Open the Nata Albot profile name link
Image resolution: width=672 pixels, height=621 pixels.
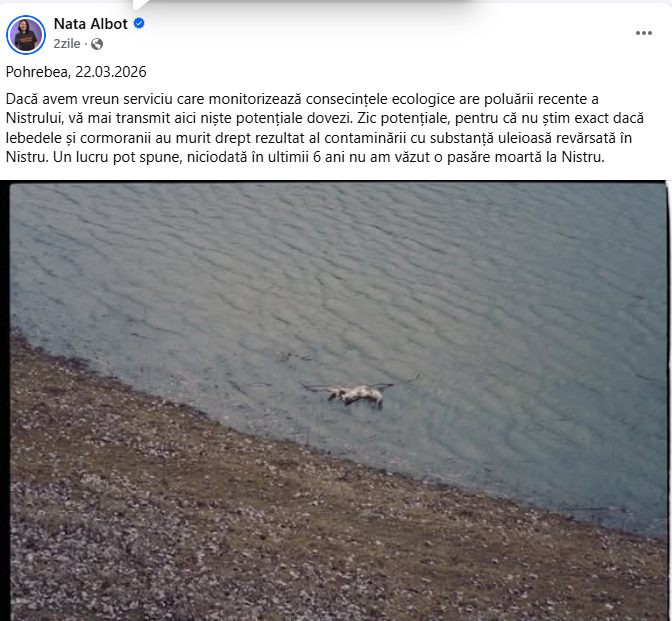point(90,24)
